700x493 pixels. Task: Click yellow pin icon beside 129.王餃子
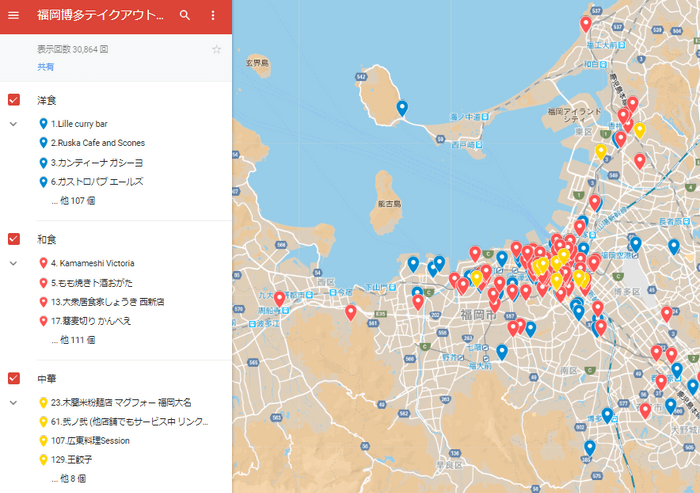tap(42, 459)
